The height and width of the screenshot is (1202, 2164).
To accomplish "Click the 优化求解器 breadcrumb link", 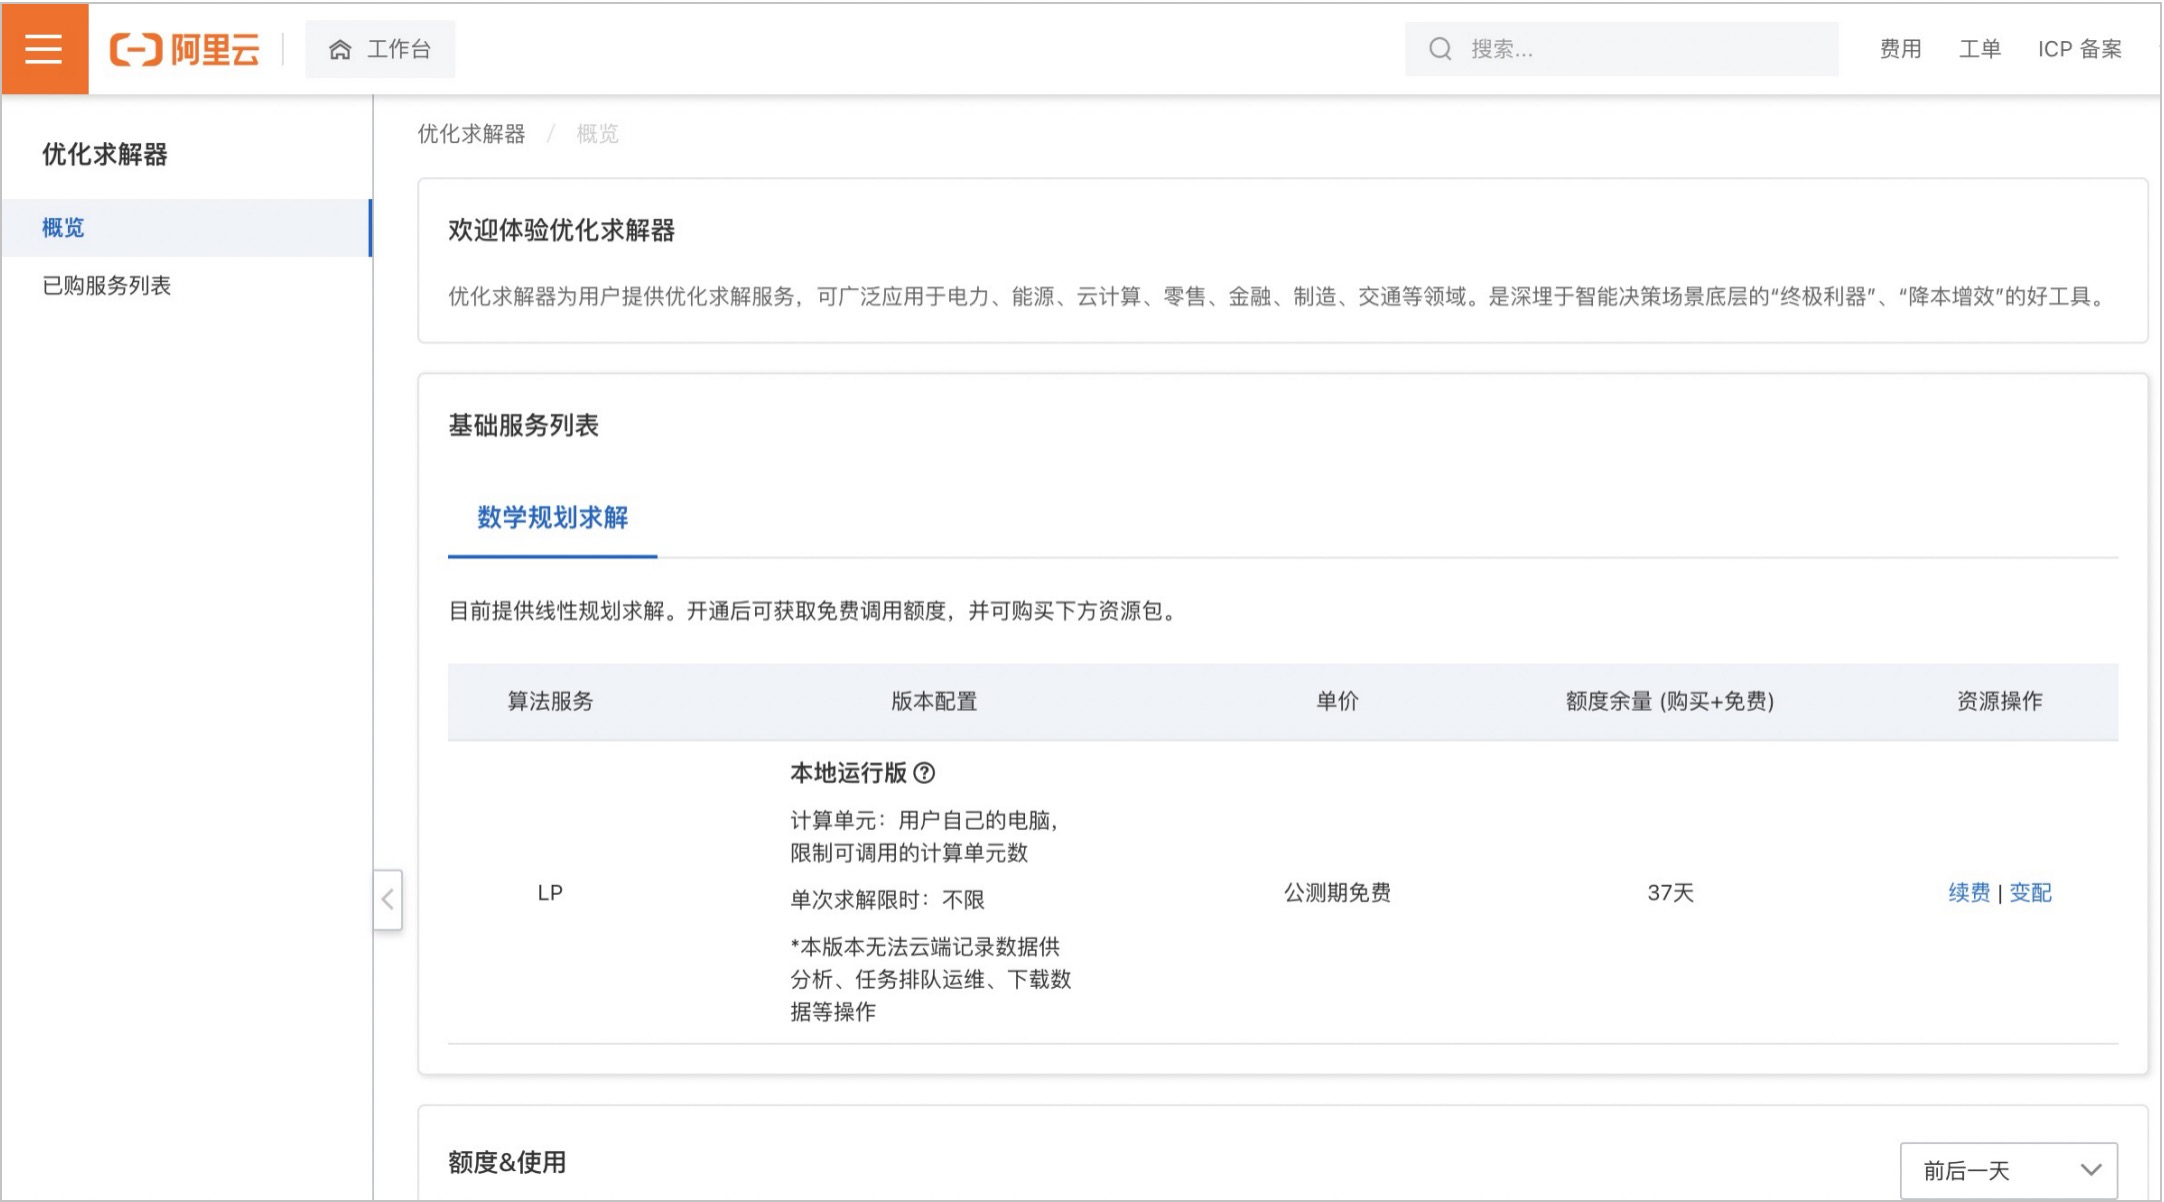I will coord(471,134).
